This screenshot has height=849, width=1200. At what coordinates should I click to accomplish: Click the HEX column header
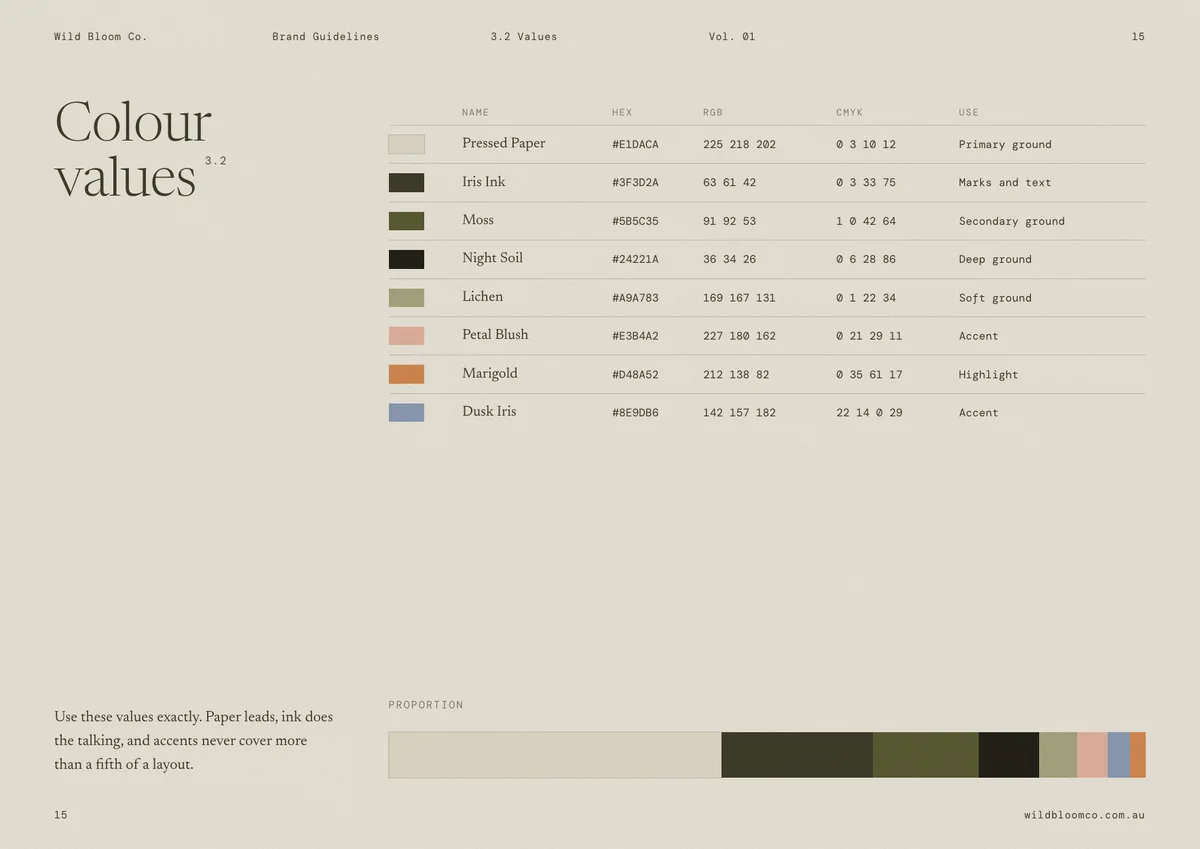point(622,113)
